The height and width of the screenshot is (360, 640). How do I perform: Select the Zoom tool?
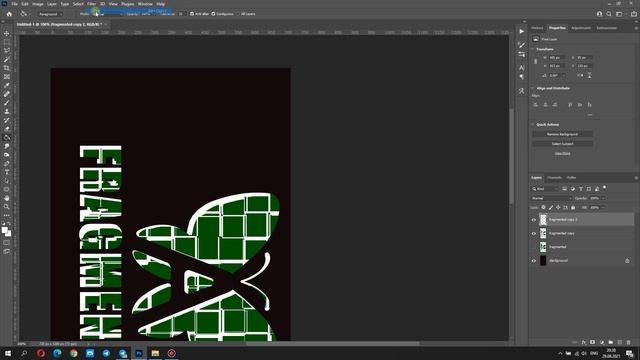point(7,207)
